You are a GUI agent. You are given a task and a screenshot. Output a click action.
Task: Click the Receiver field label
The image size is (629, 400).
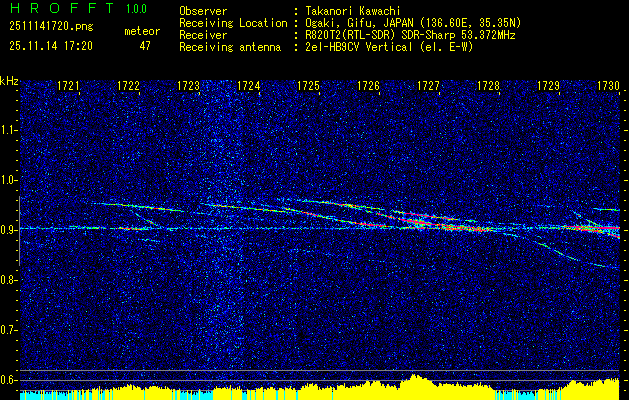click(x=203, y=35)
